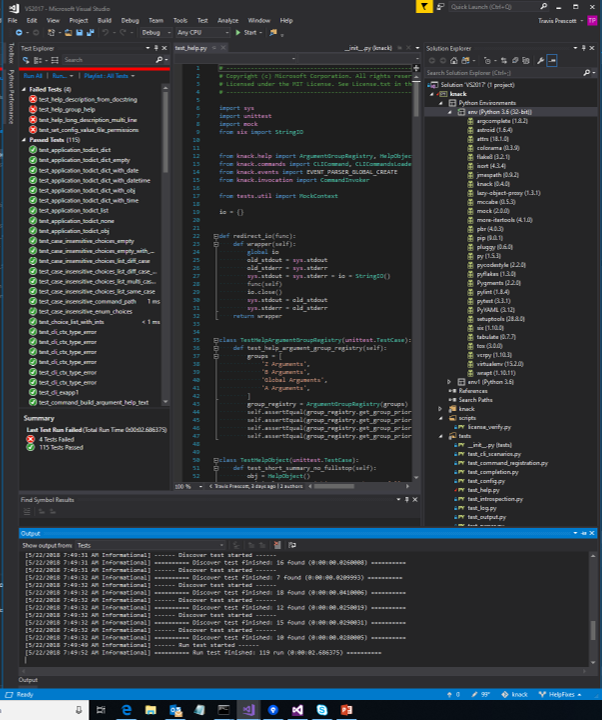Click the HelpFixes branch status bar item
Screen dimensions: 602x720
point(560,695)
